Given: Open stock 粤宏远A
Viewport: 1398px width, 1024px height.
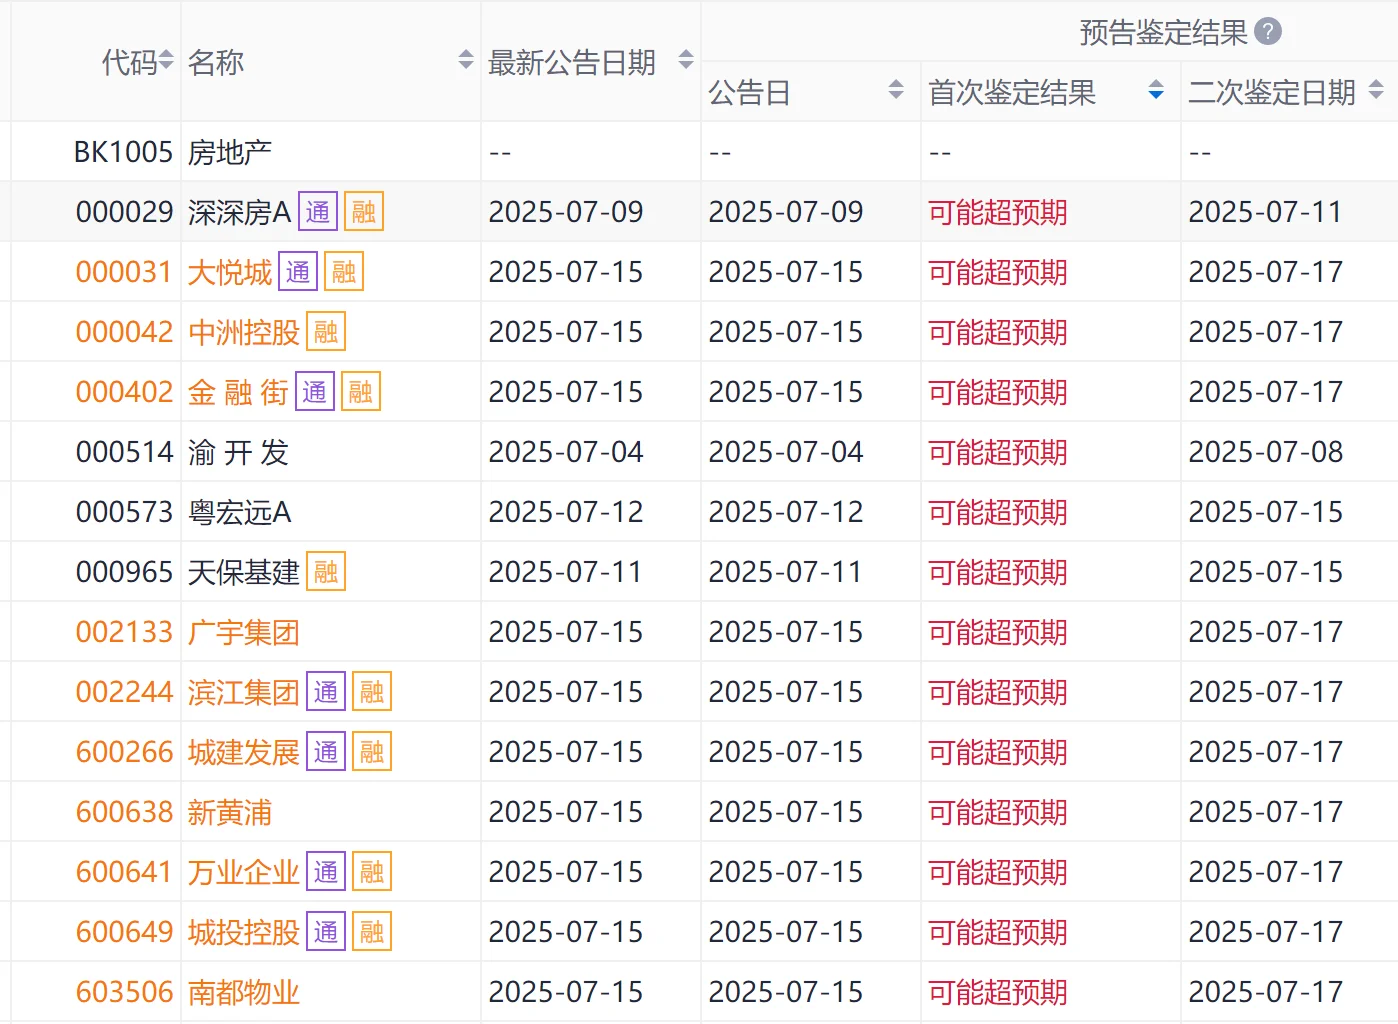Looking at the screenshot, I should click(x=239, y=512).
